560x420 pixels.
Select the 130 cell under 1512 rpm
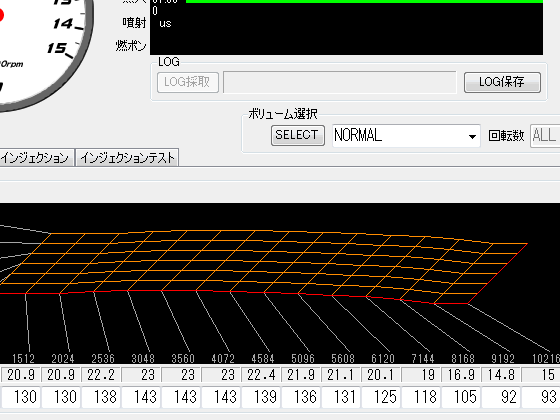(21, 397)
